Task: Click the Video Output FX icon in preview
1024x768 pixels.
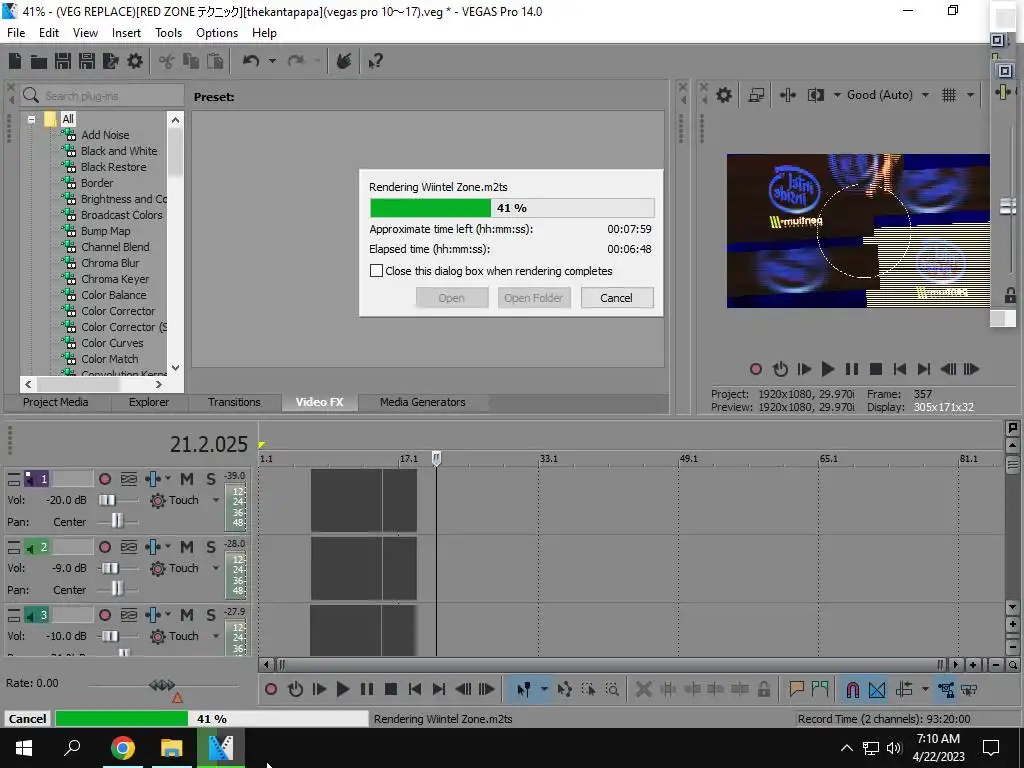Action: [788, 95]
